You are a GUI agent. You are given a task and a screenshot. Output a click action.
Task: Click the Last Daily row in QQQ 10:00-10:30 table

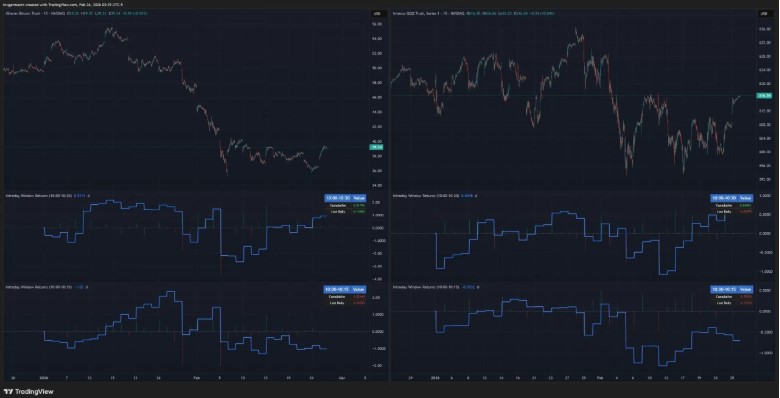(x=731, y=211)
